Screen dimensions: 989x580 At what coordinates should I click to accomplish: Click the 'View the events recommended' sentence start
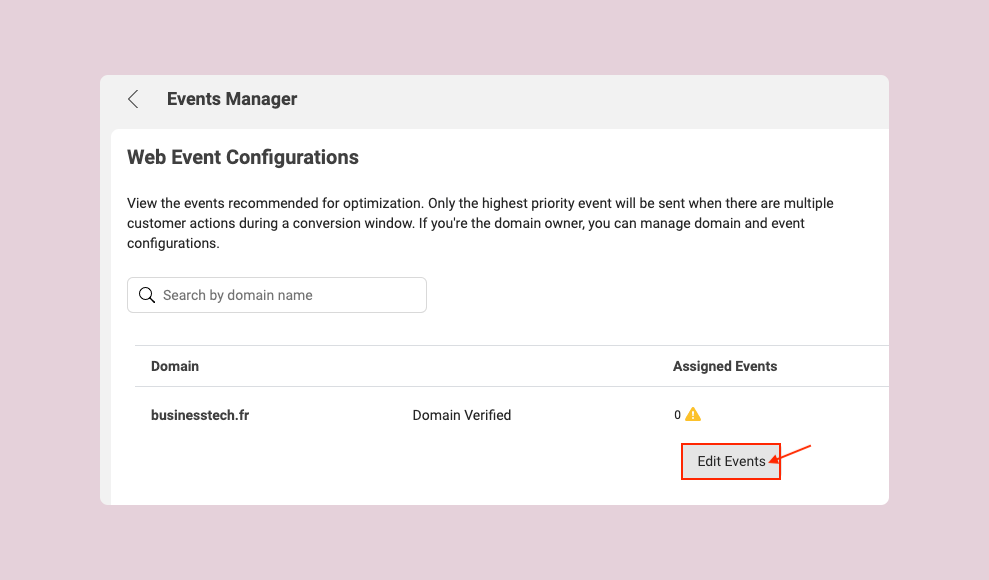(x=232, y=203)
